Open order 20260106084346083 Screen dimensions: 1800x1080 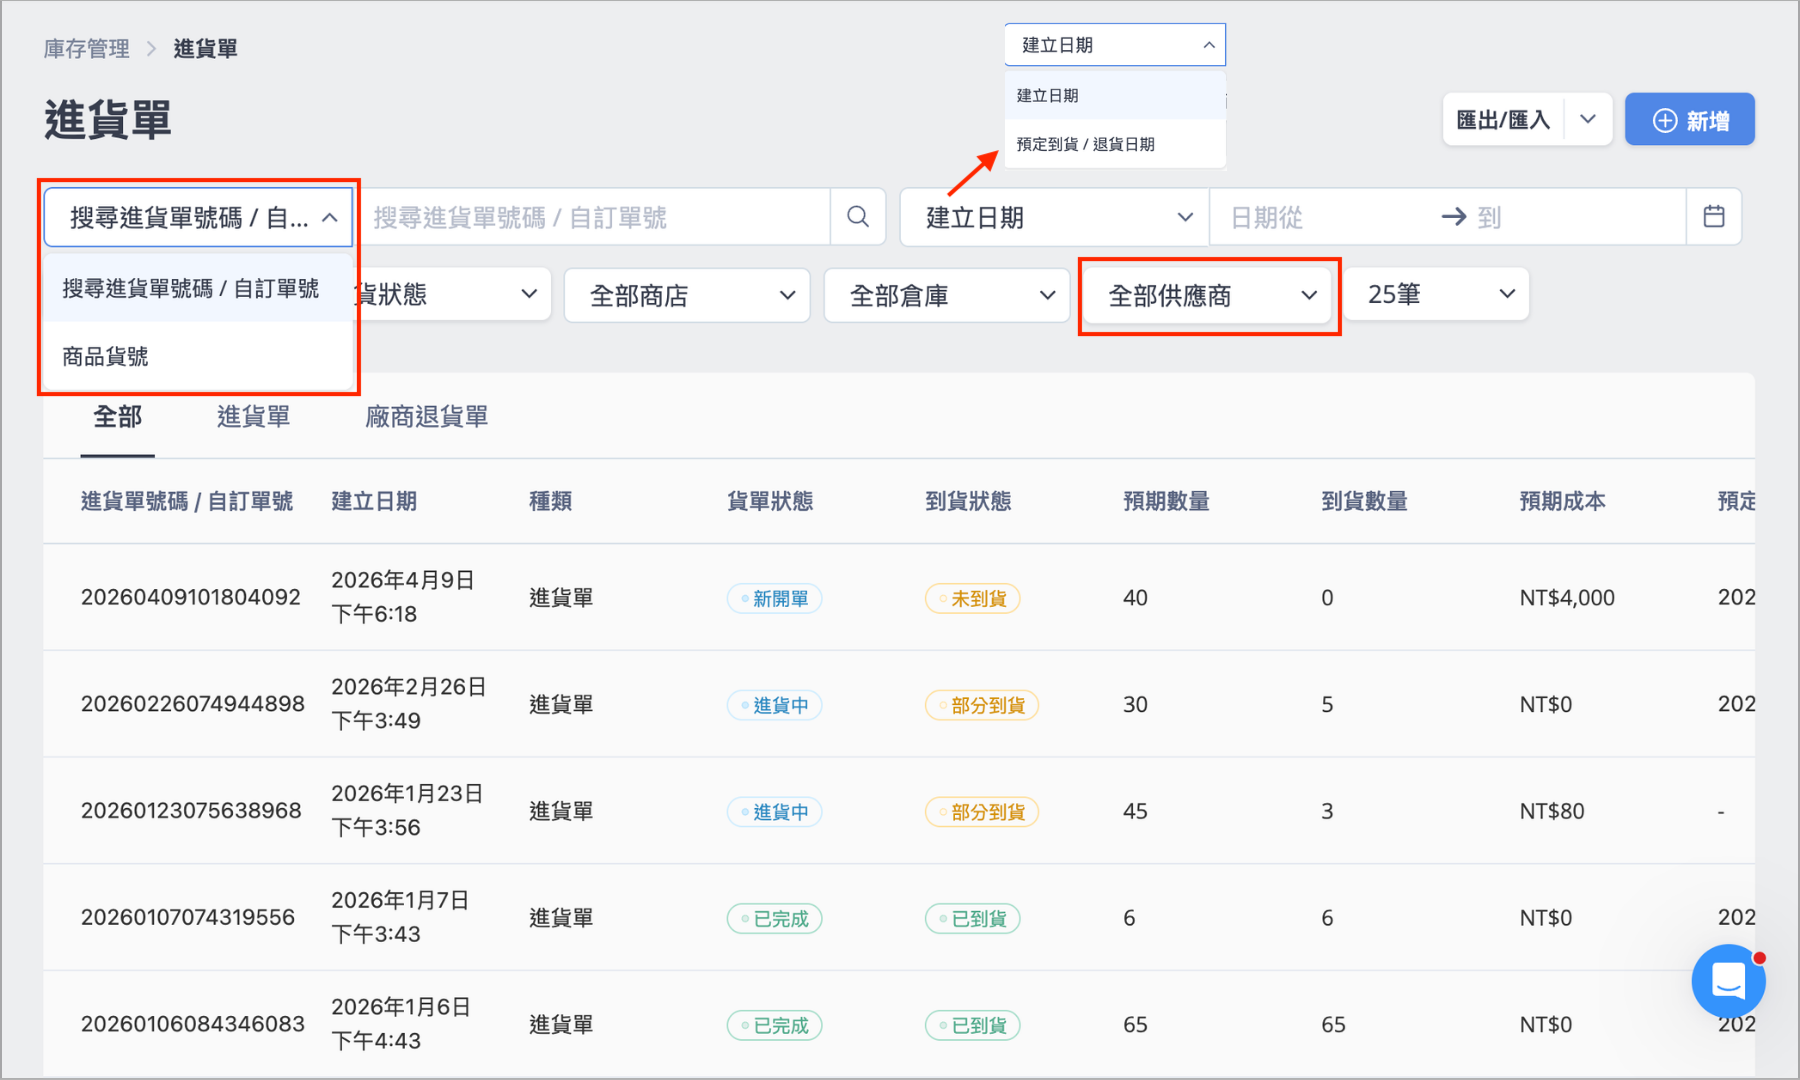click(192, 1024)
